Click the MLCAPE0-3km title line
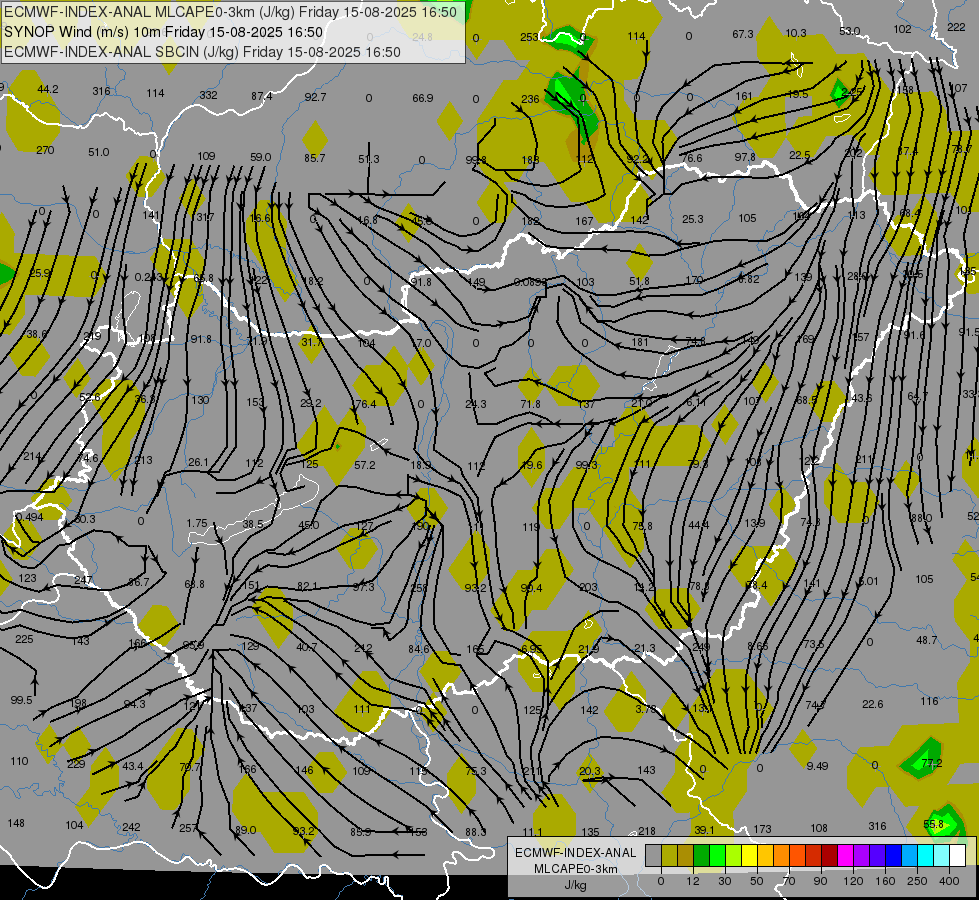This screenshot has width=979, height=900. coord(230,12)
